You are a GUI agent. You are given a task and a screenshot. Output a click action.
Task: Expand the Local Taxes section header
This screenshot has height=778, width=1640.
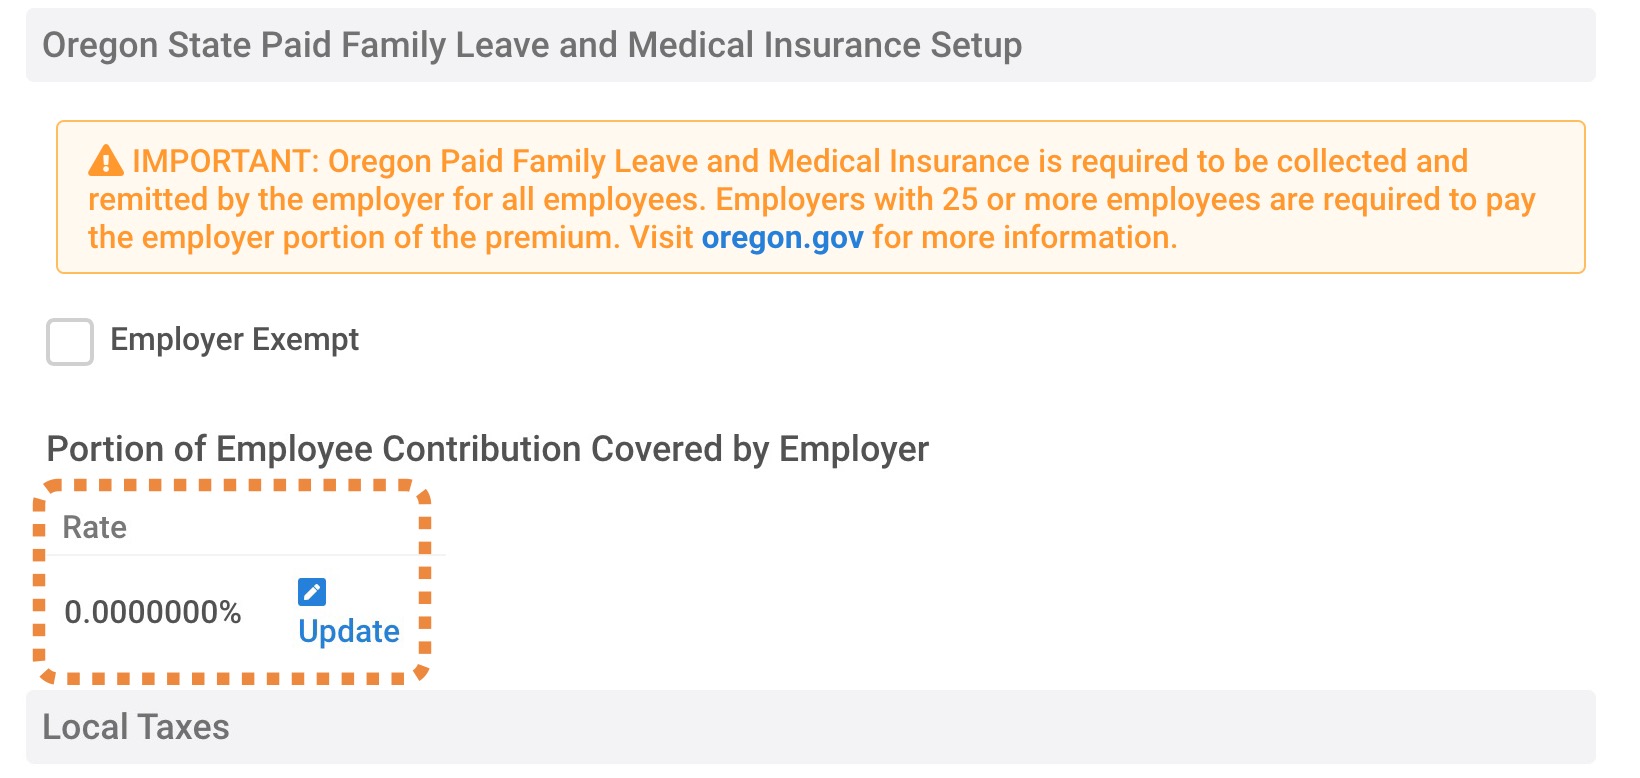click(811, 727)
